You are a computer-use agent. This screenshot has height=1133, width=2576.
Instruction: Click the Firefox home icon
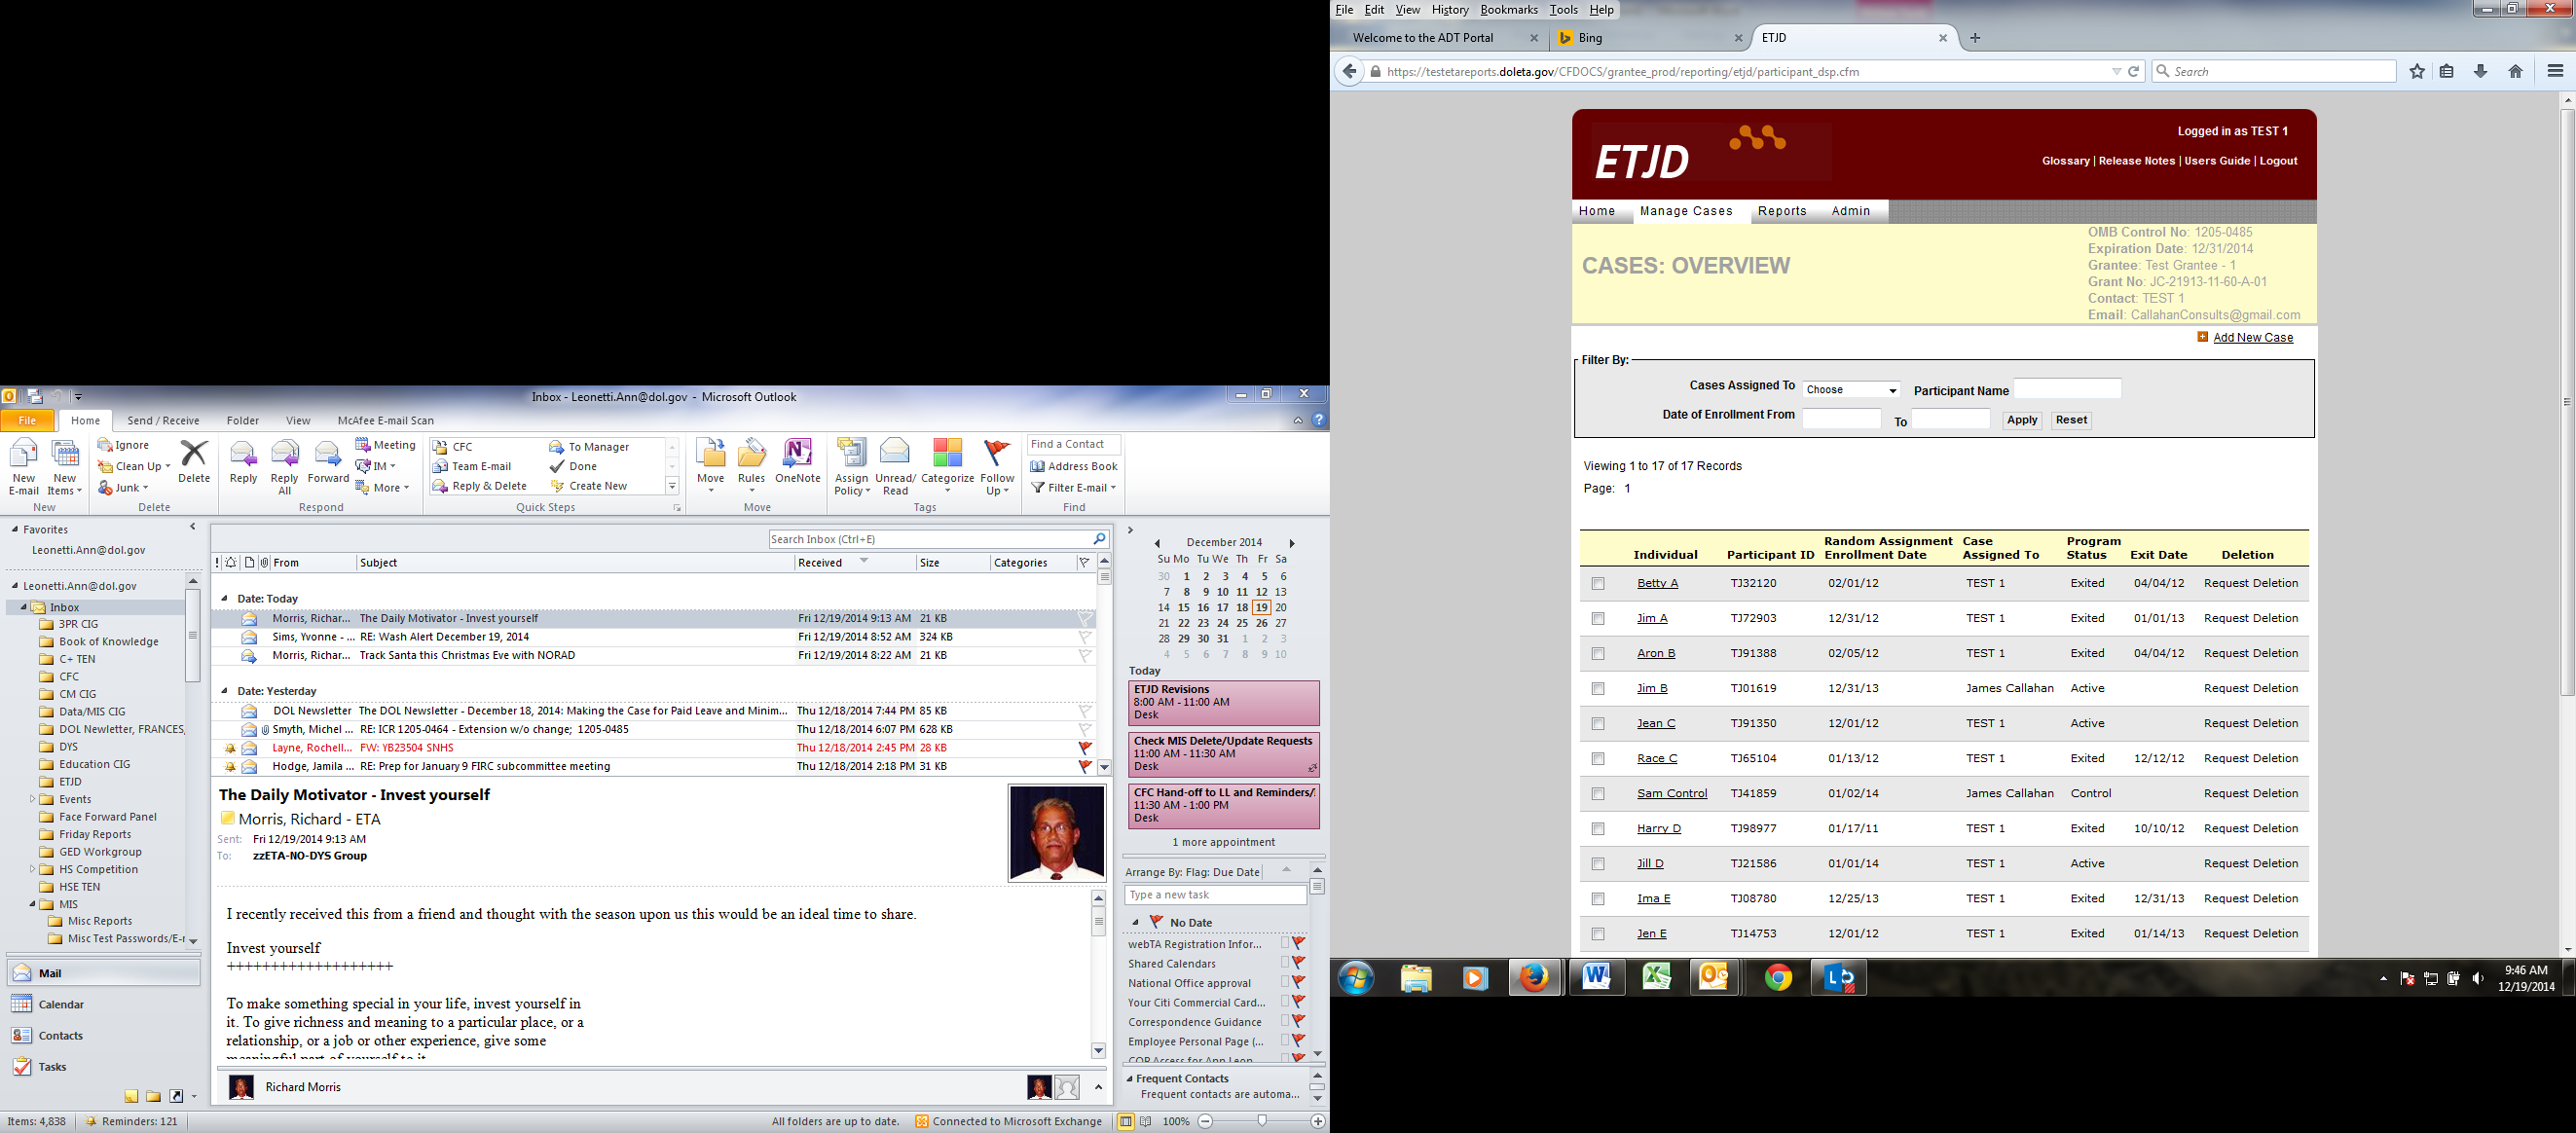pos(2515,72)
